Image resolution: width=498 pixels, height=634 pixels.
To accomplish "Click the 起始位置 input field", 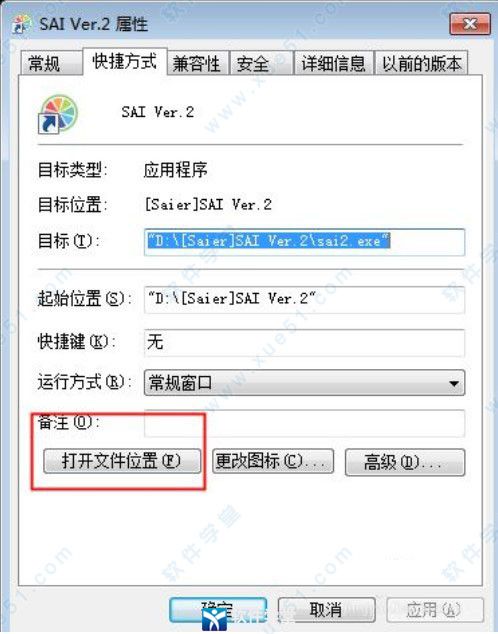I will coord(304,300).
